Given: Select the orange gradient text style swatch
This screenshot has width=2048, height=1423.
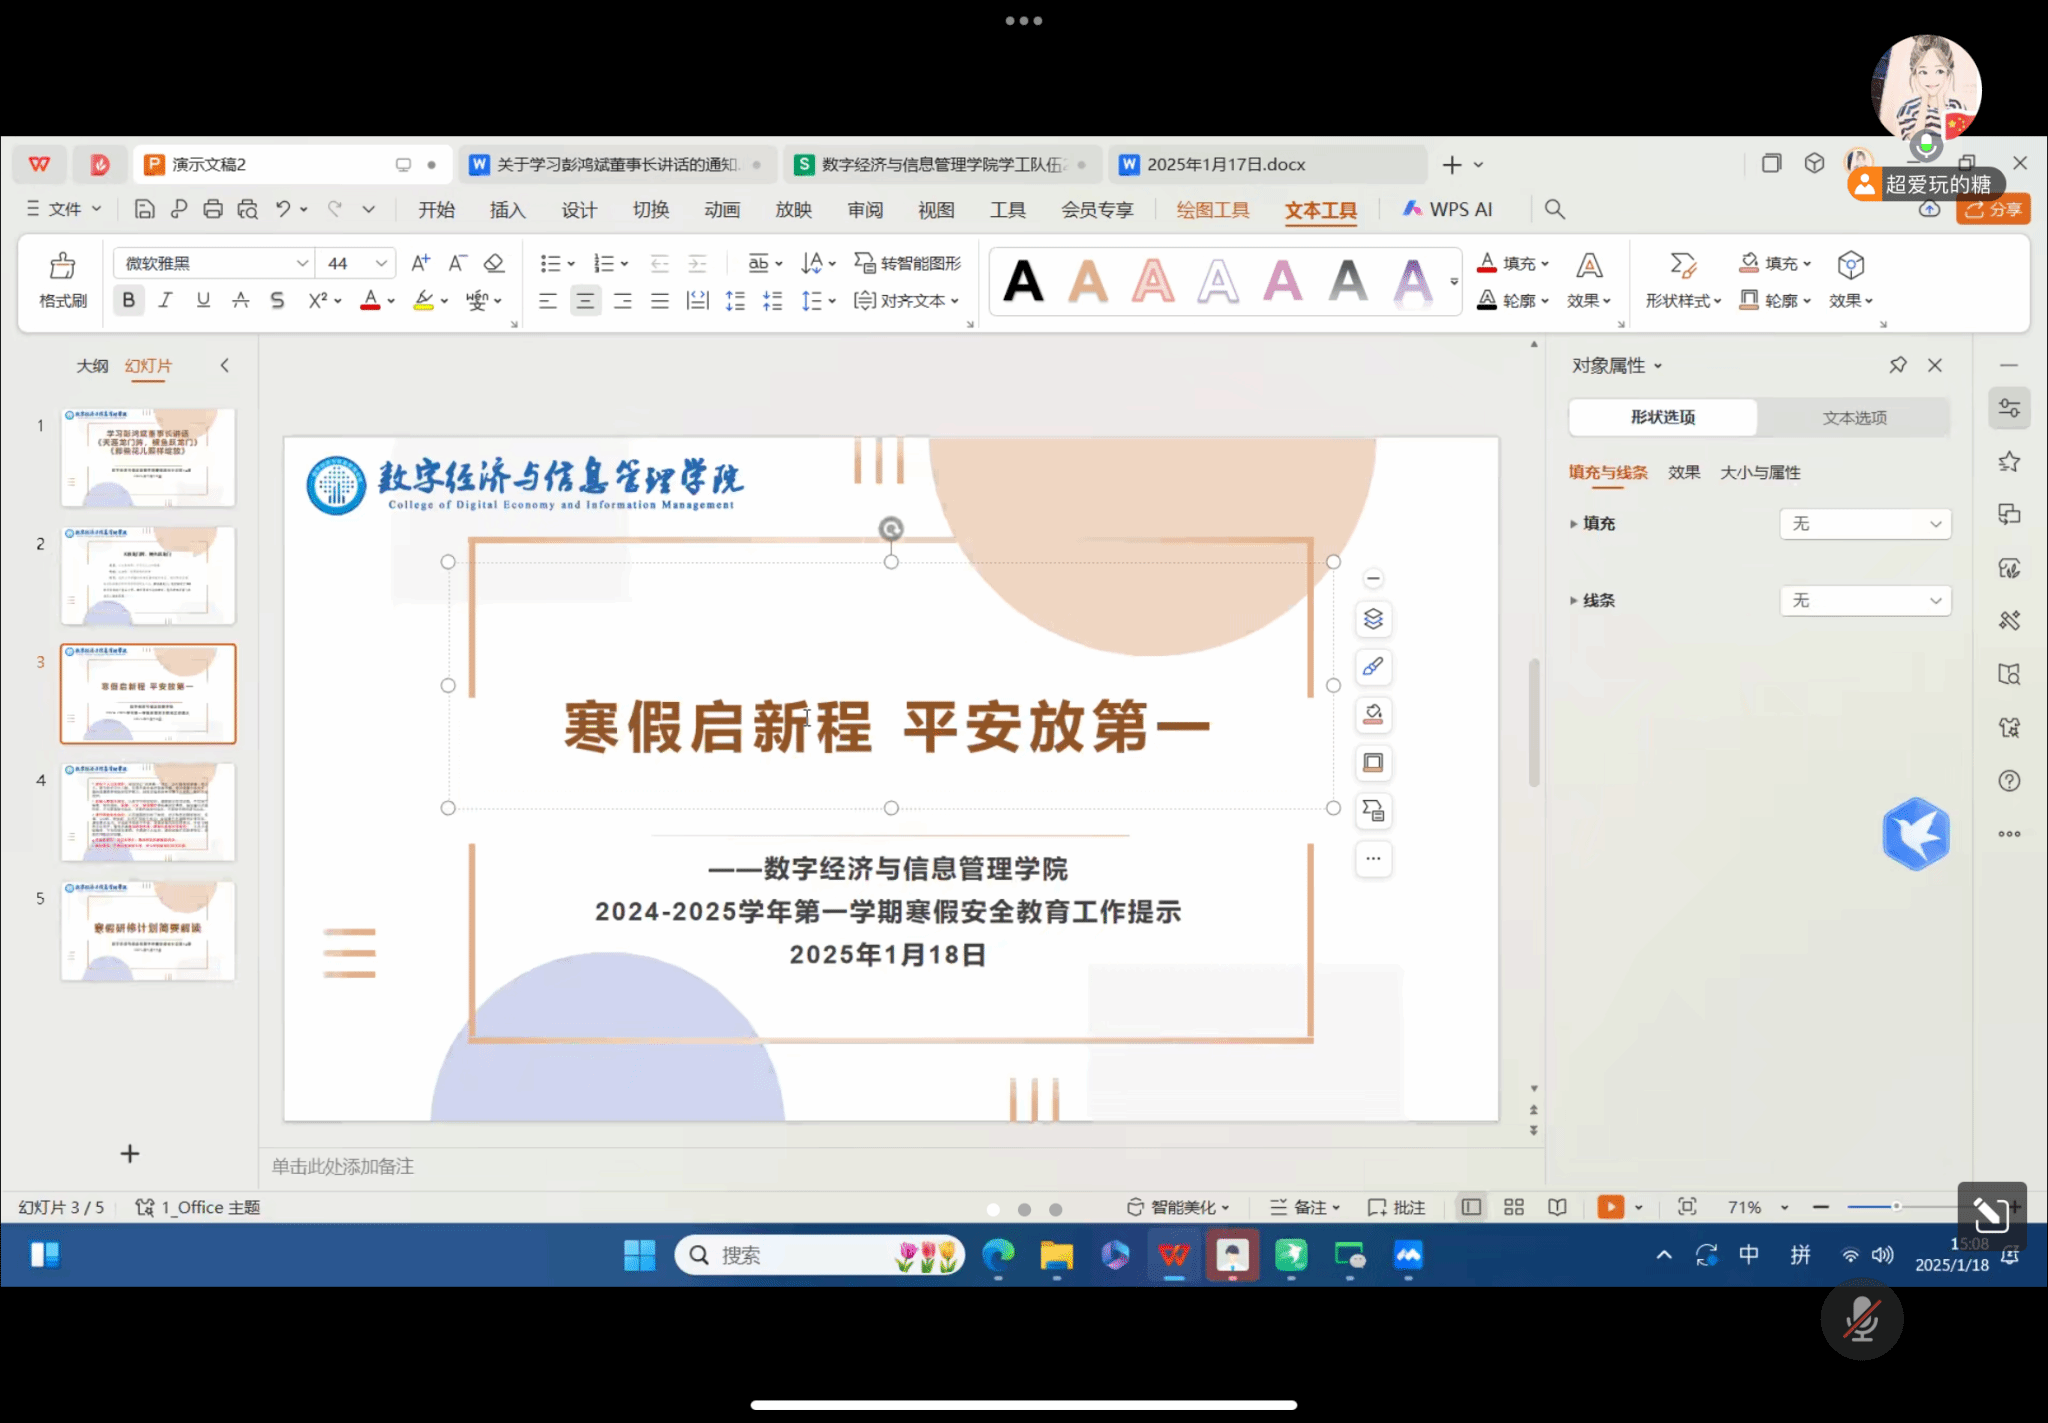Looking at the screenshot, I should tap(1088, 280).
